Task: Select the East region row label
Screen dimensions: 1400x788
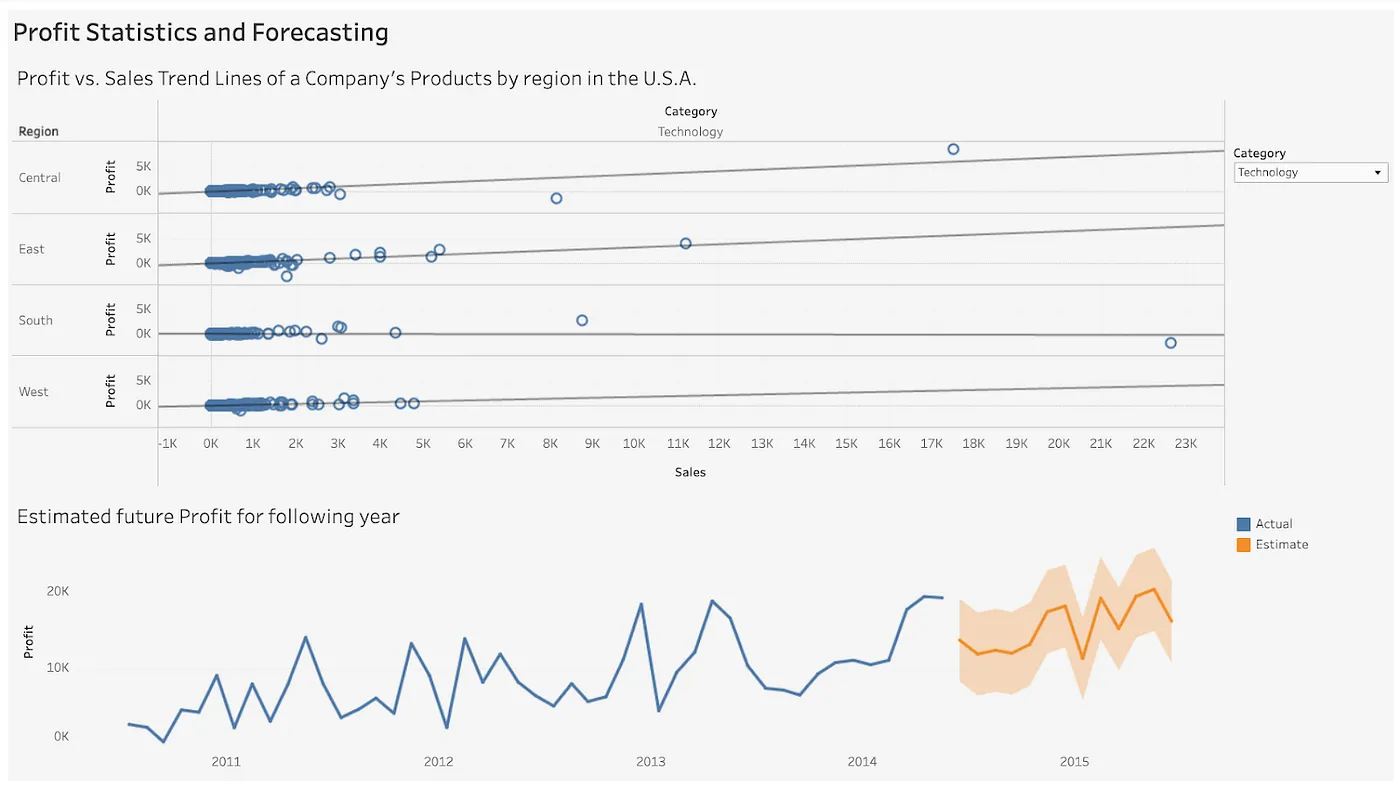Action: coord(31,249)
